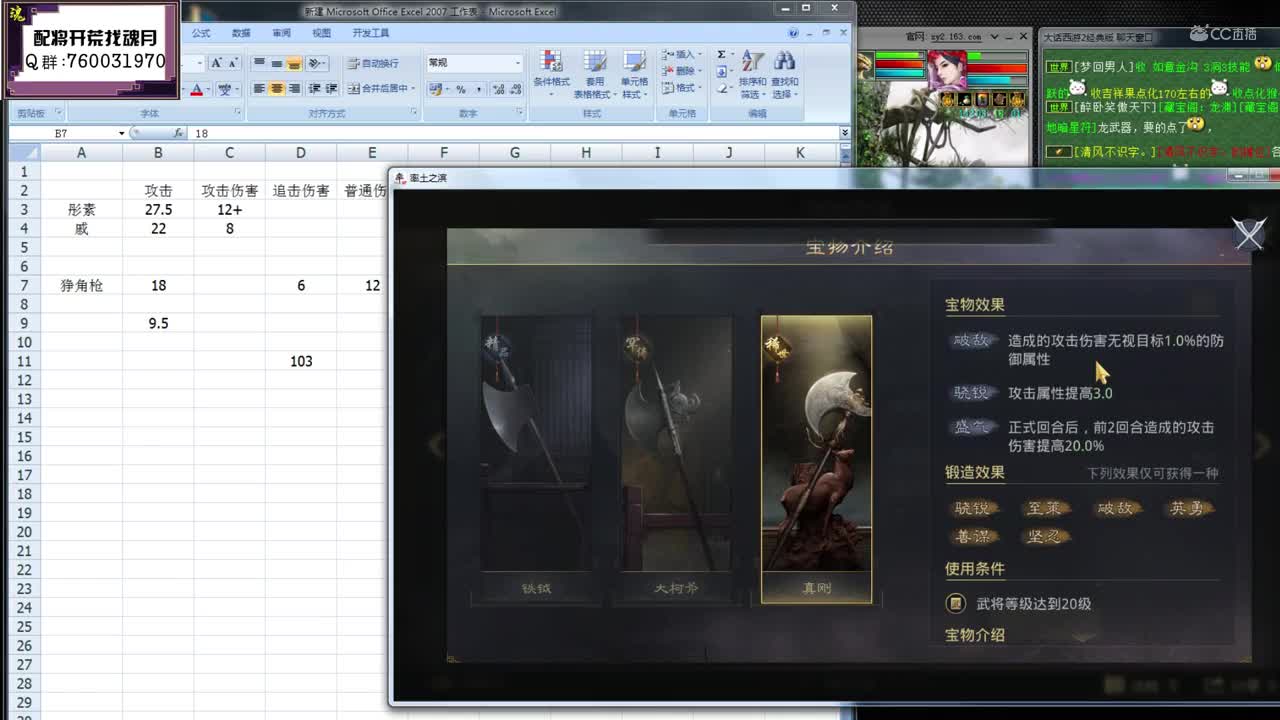Open font color dropdown arrow beside red A
The height and width of the screenshot is (720, 1280).
pos(208,89)
